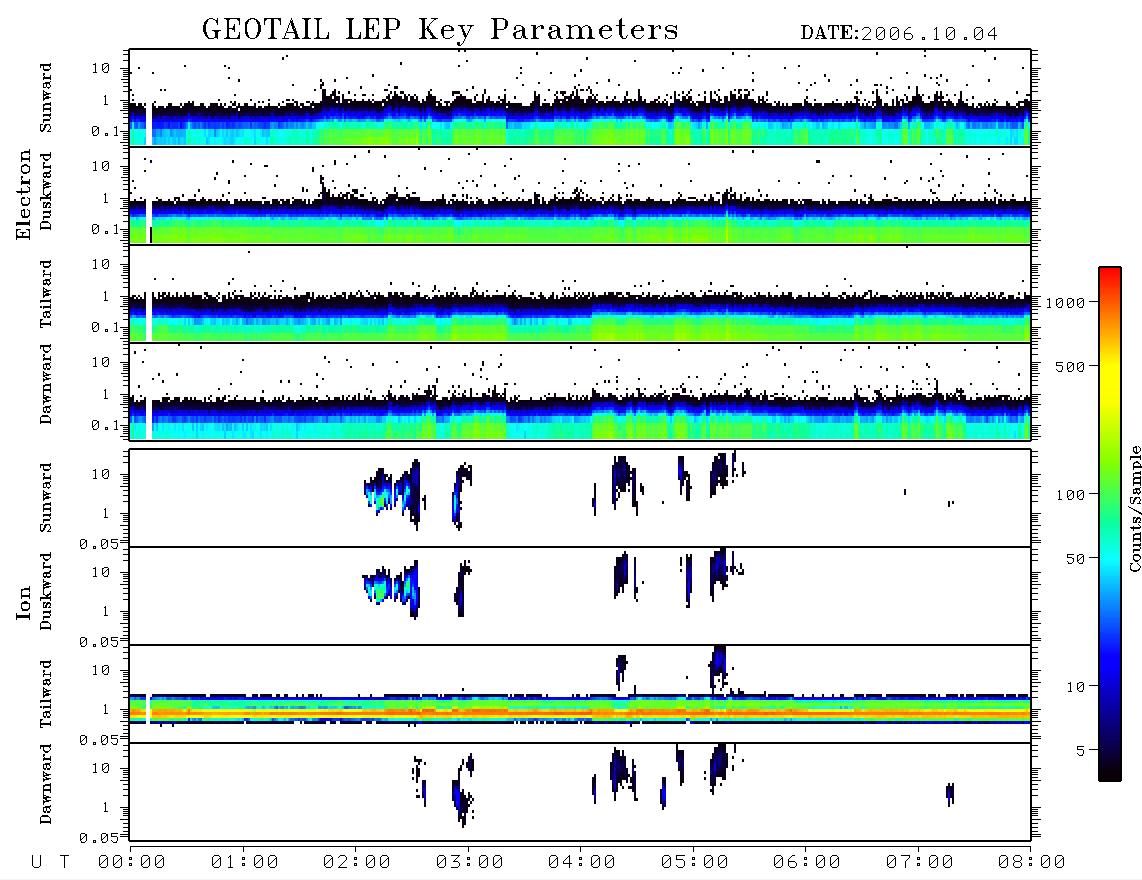The image size is (1142, 880).
Task: Click the 'DATE:2006.10.04' label
Action: [899, 34]
